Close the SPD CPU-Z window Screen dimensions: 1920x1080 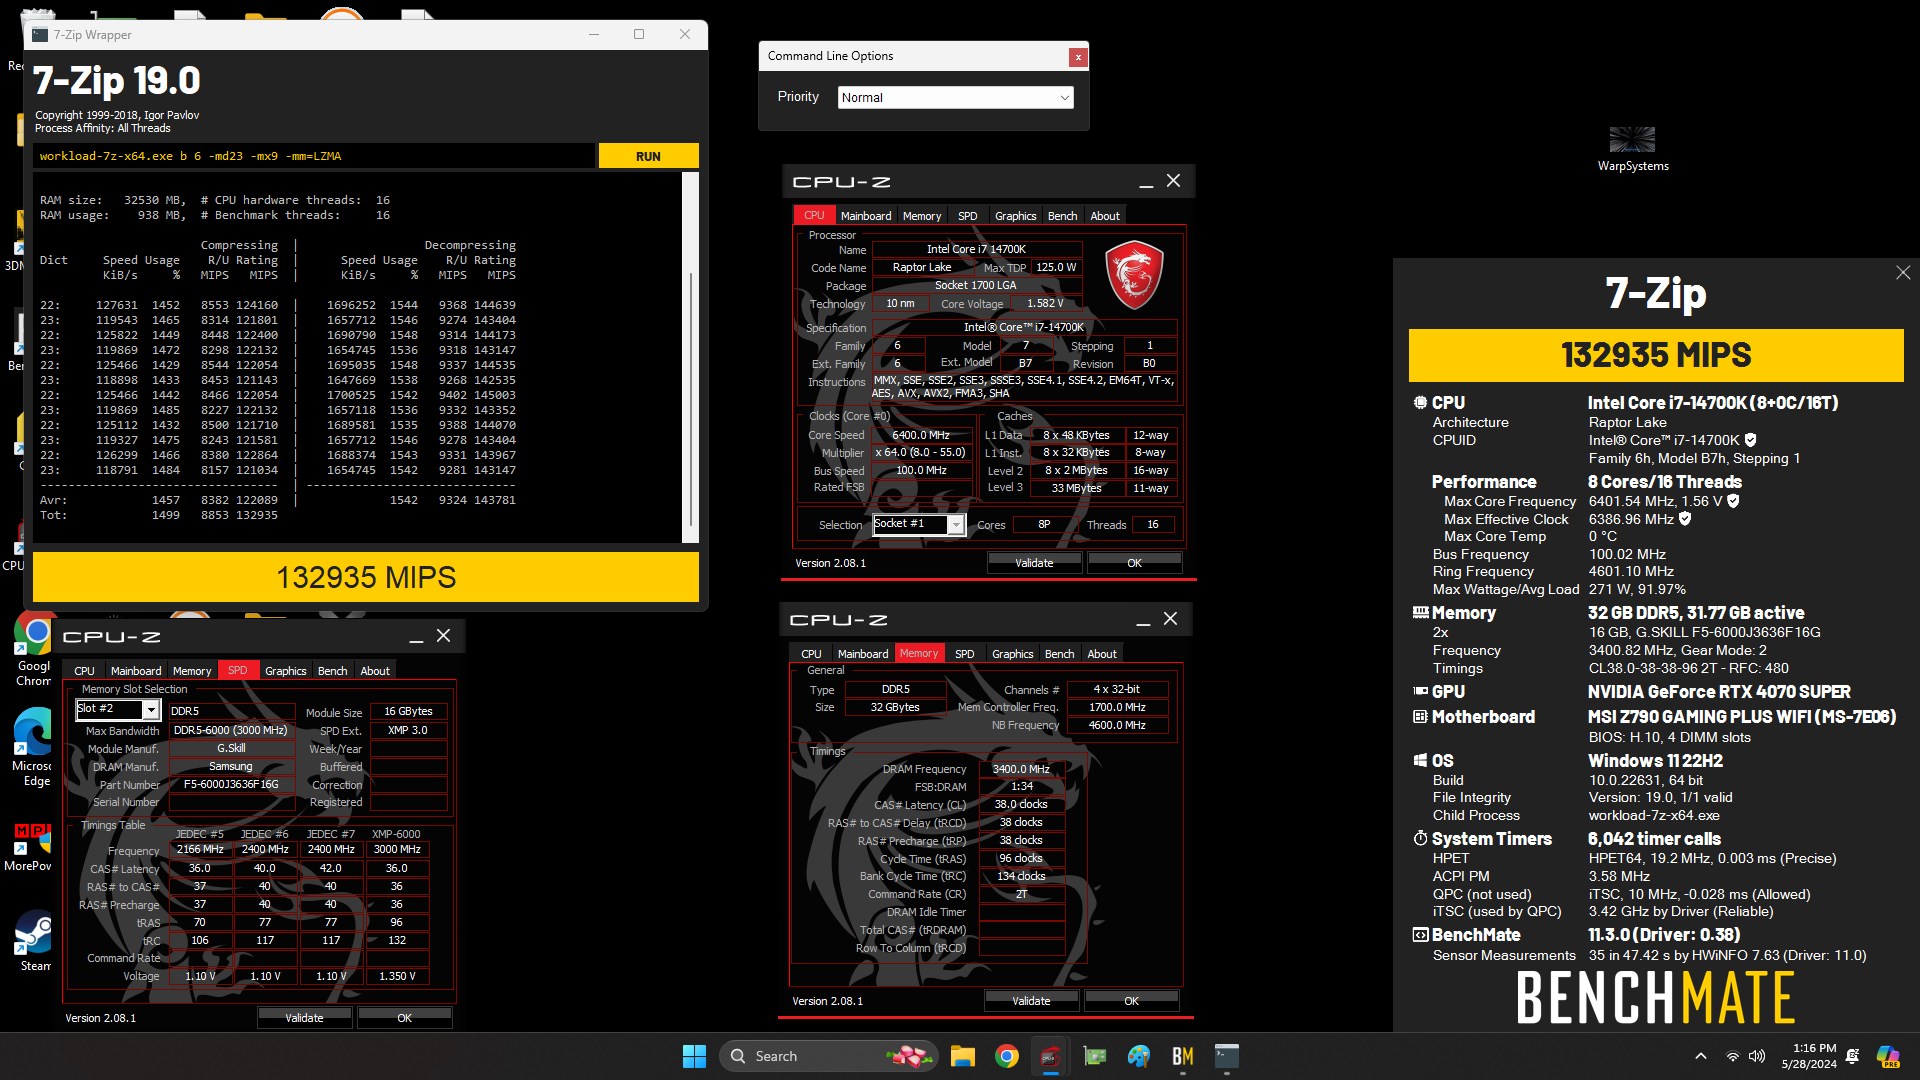[x=444, y=636]
